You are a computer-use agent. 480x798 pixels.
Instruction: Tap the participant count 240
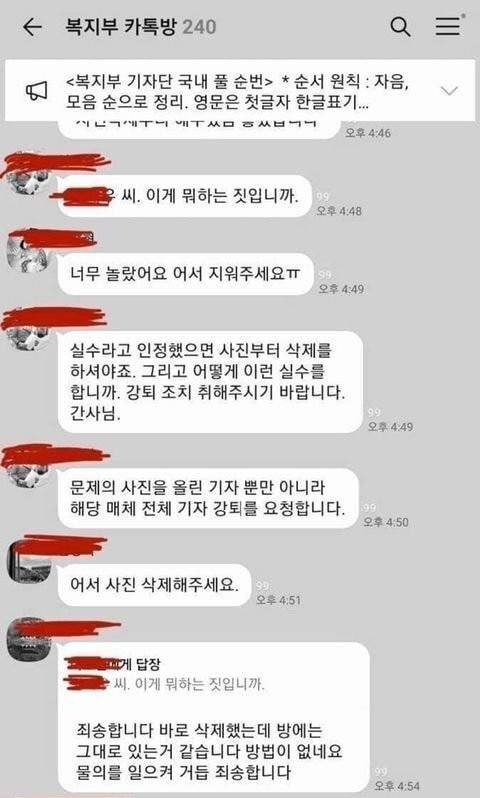(200, 27)
